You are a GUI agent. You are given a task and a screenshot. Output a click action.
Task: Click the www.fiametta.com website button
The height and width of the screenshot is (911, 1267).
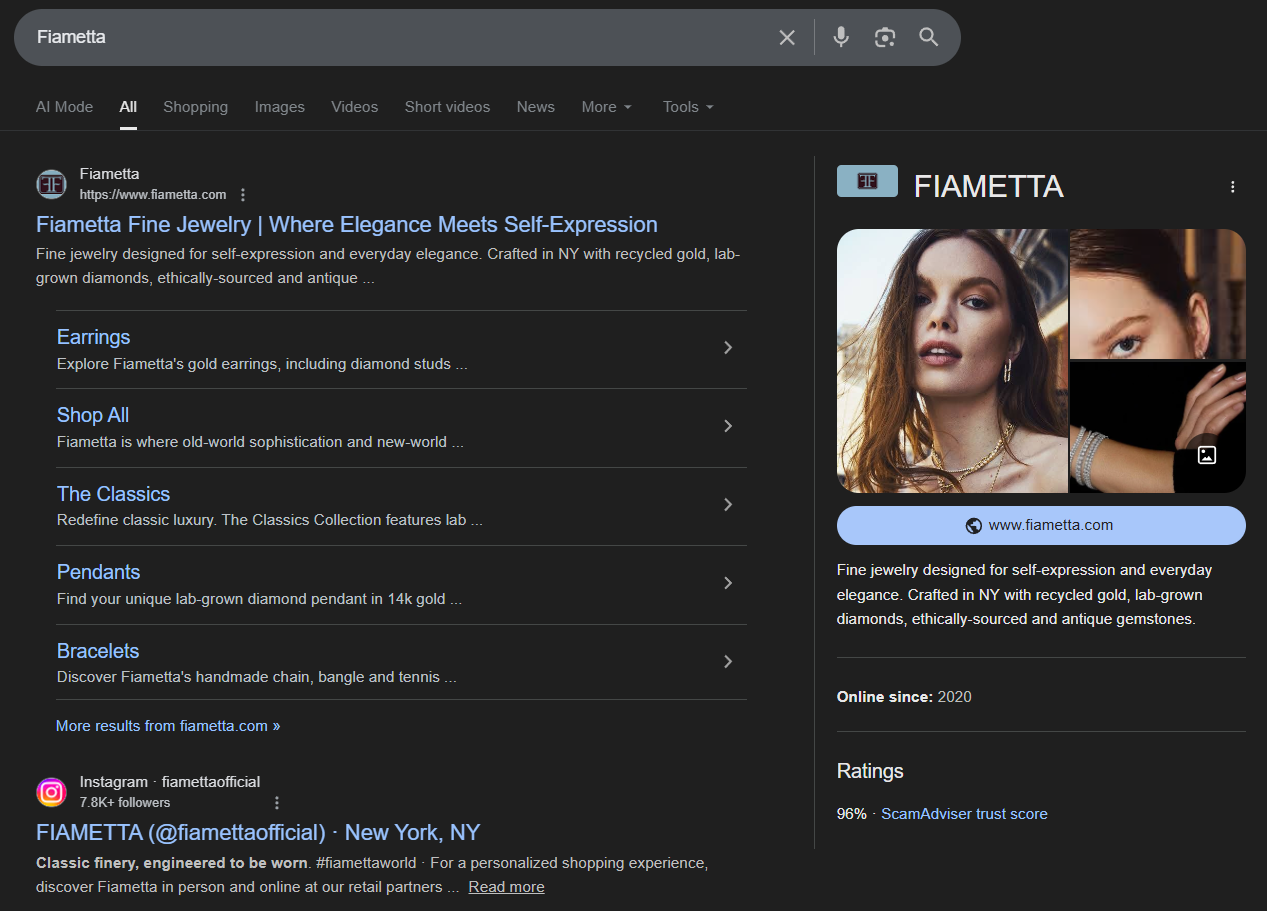(x=1041, y=525)
